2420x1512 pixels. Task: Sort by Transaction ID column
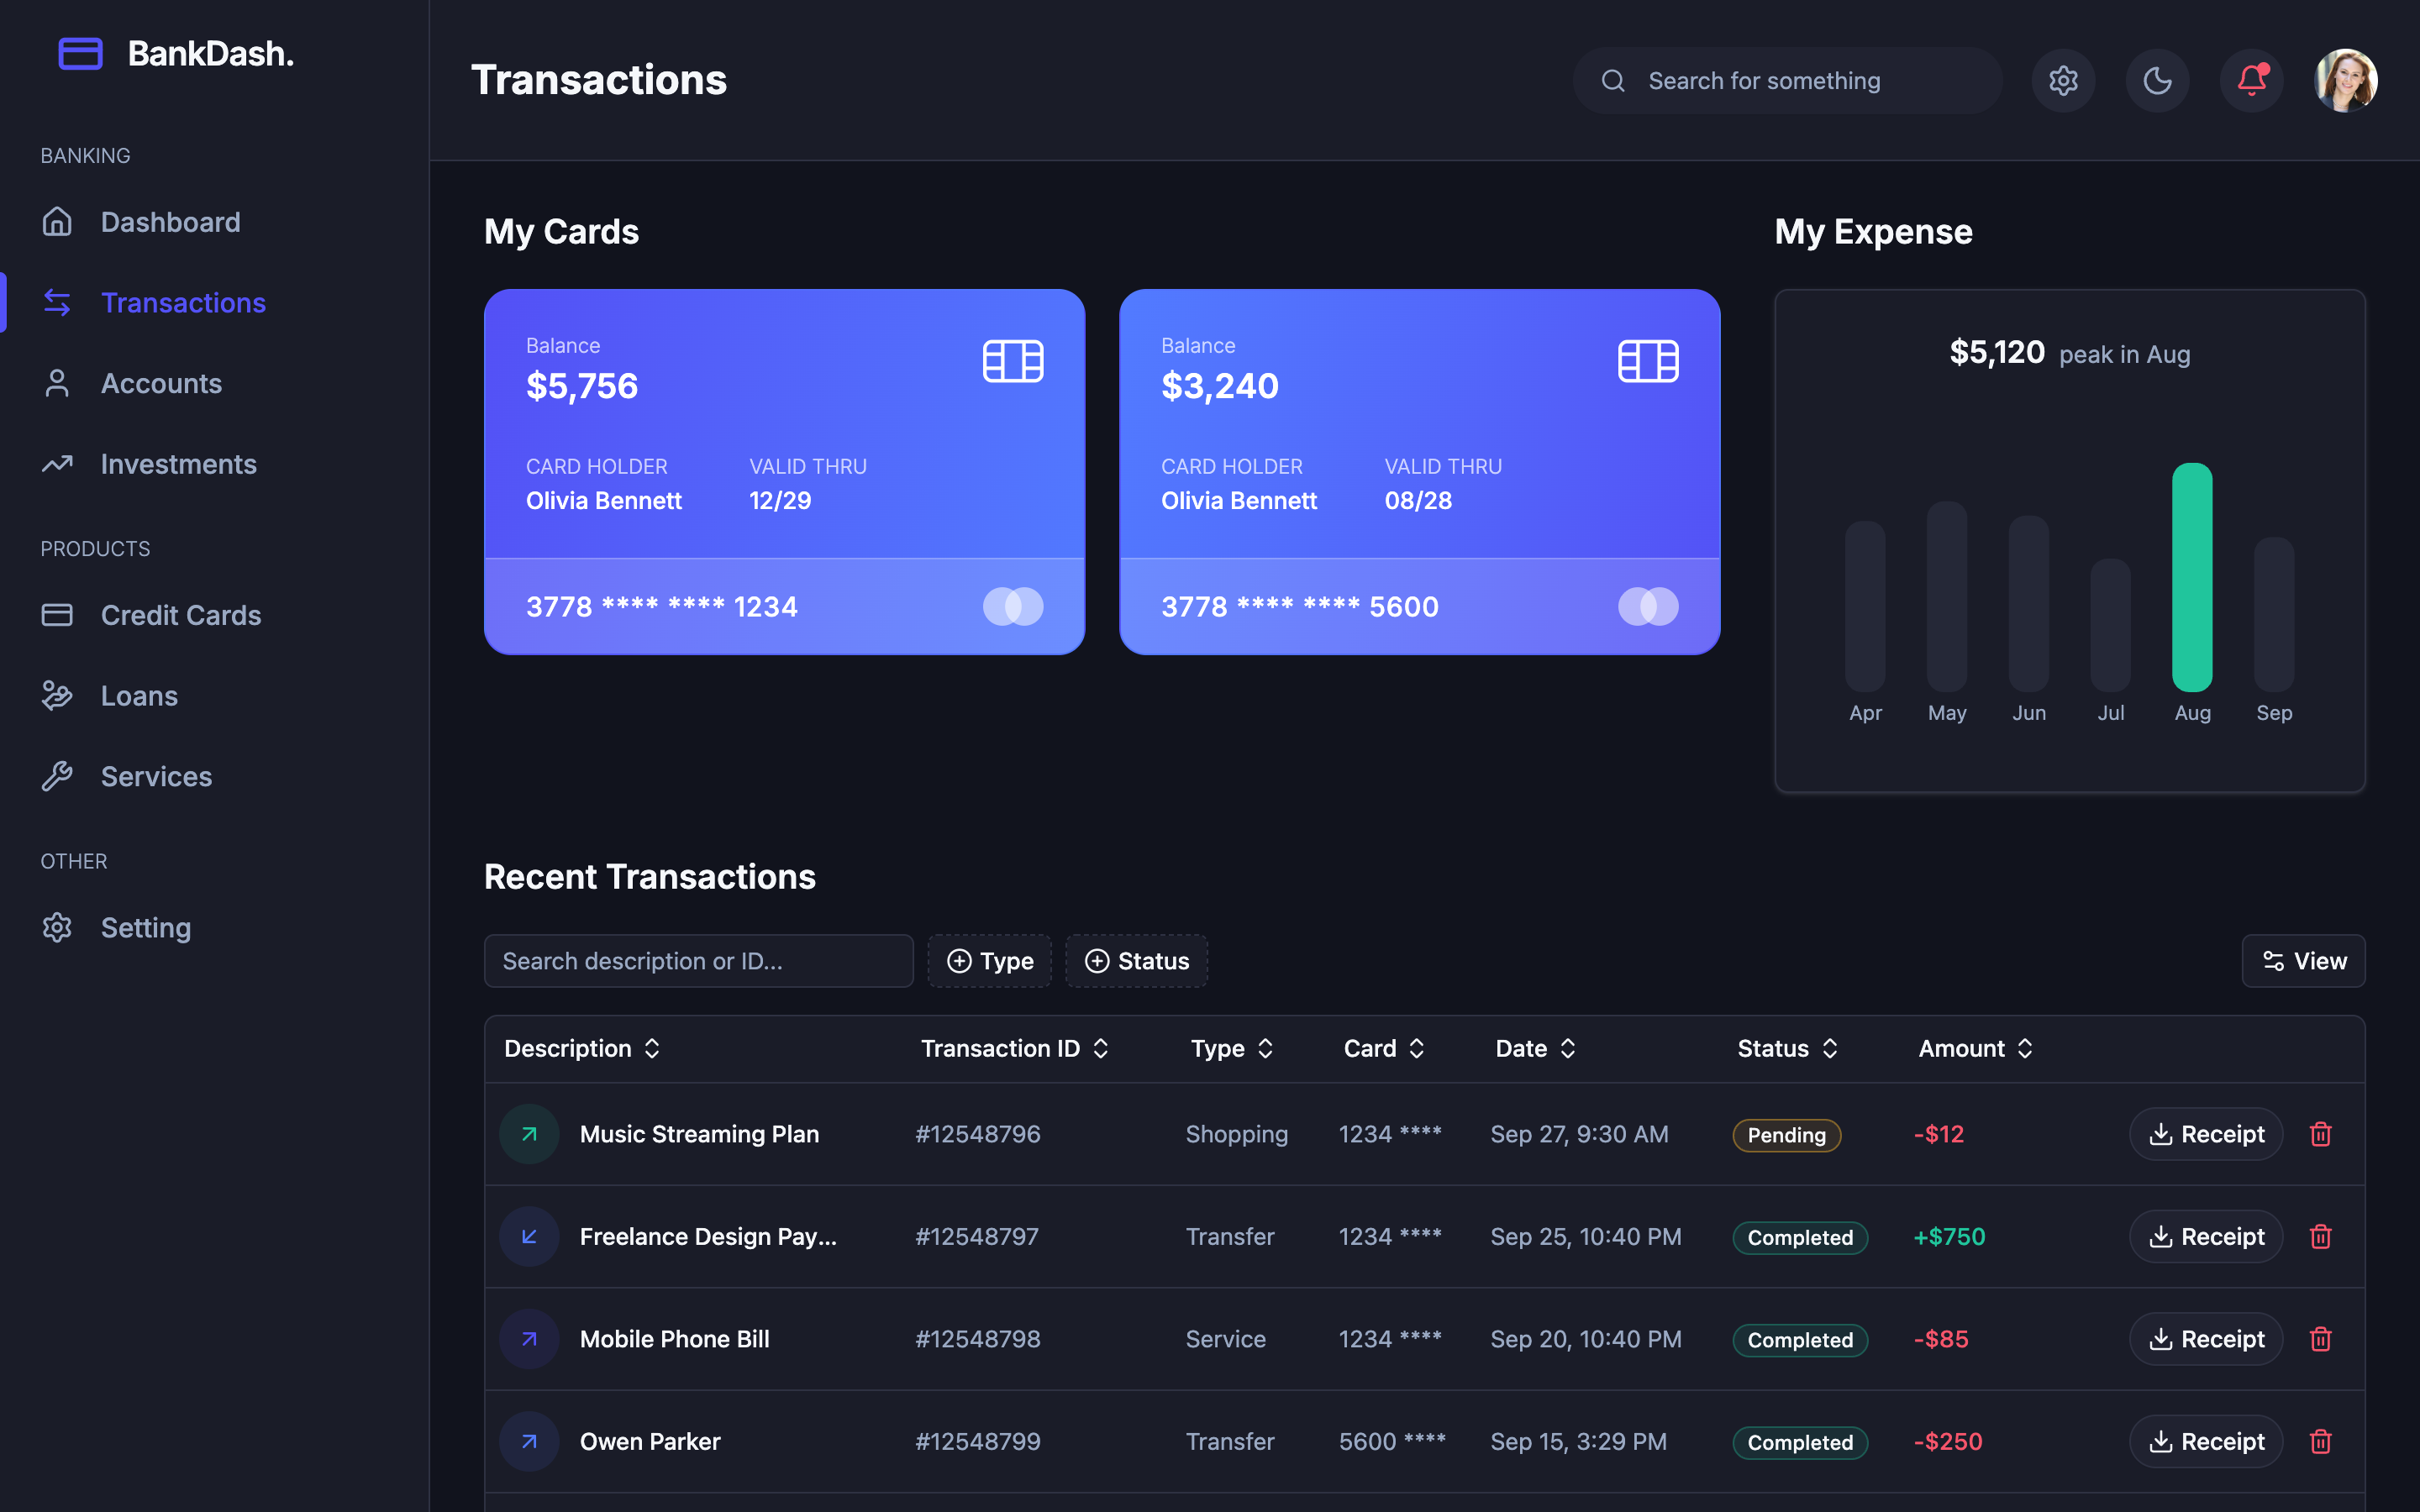pos(1014,1048)
